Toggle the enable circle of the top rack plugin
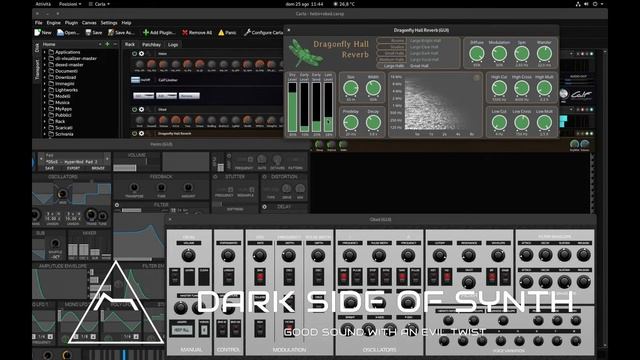Screen dimensions: 640x360 134,53
